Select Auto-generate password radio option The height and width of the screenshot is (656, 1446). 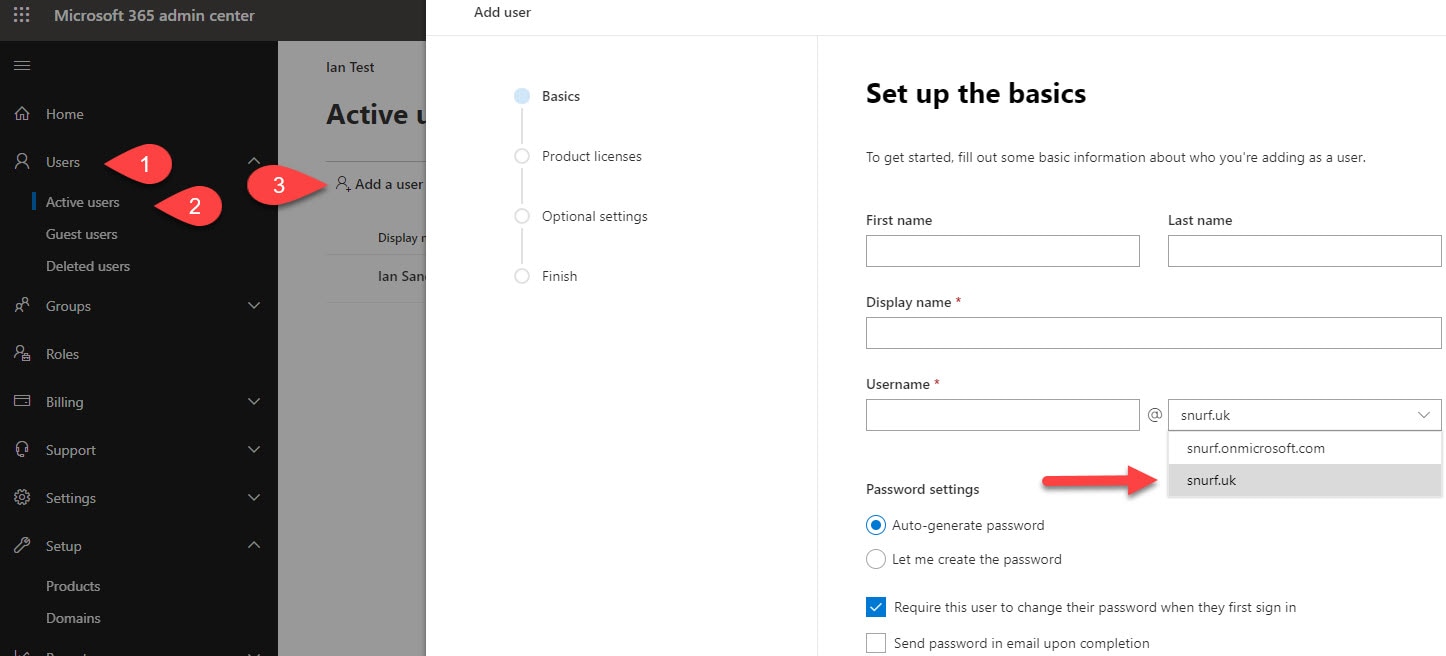(x=876, y=525)
